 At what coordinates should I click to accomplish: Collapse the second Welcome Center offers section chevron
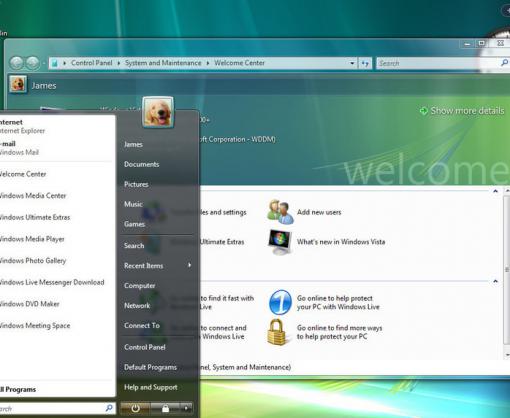click(495, 281)
